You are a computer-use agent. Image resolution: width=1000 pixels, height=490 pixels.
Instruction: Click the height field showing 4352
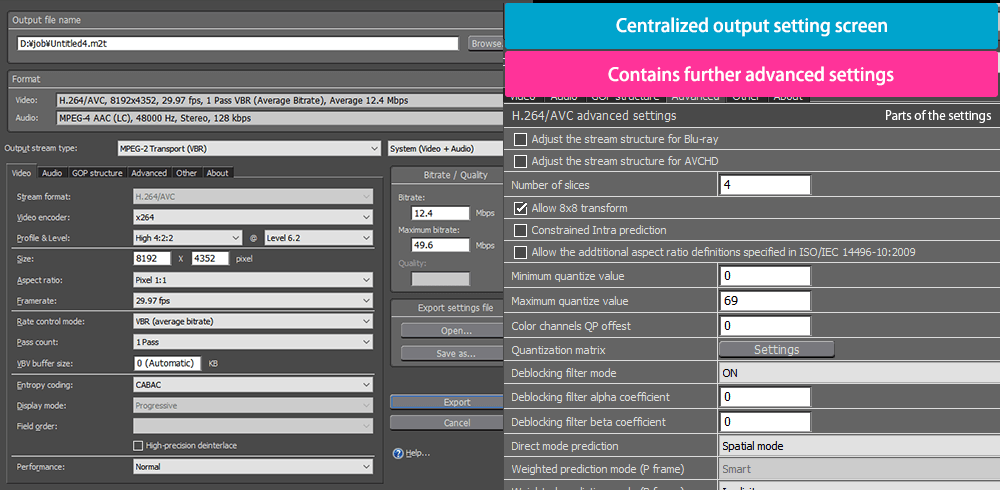point(210,259)
